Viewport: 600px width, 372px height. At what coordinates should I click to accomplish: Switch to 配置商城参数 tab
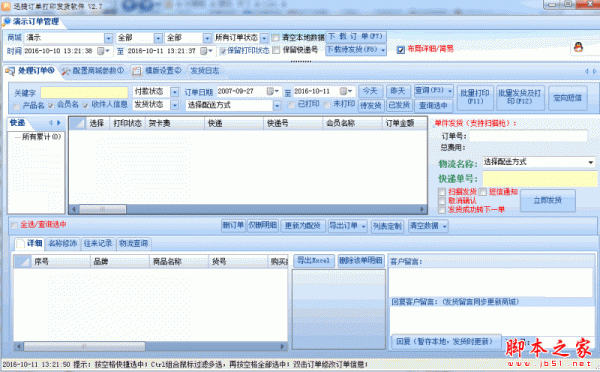(x=93, y=71)
